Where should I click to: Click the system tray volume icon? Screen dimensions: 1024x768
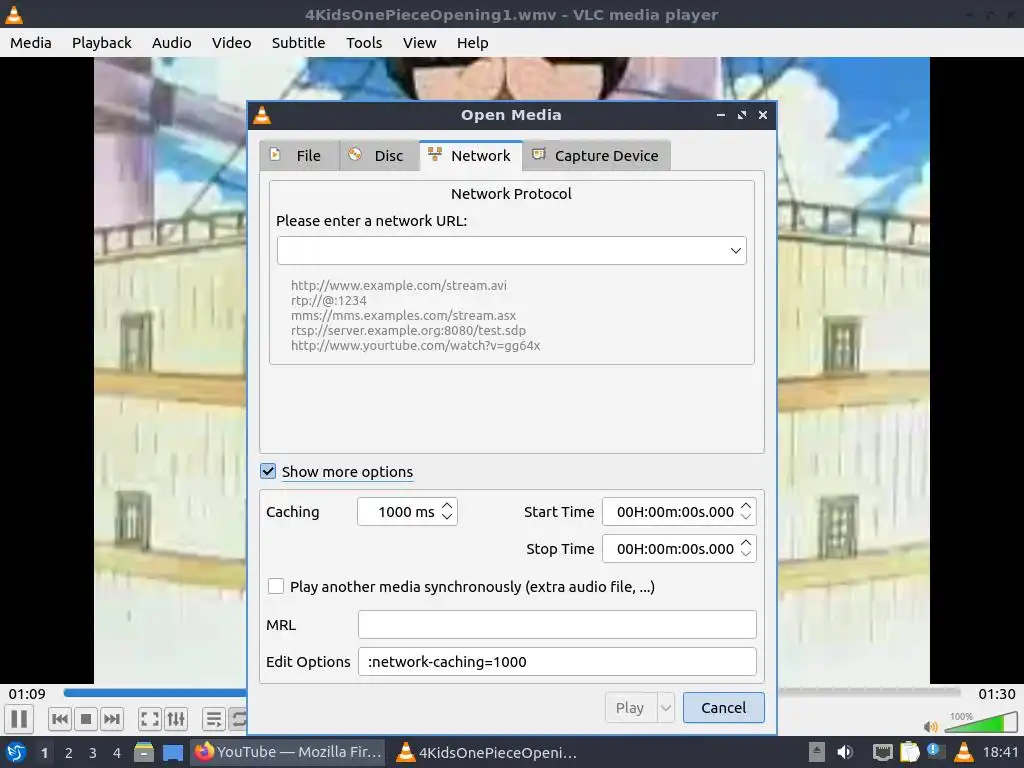845,752
